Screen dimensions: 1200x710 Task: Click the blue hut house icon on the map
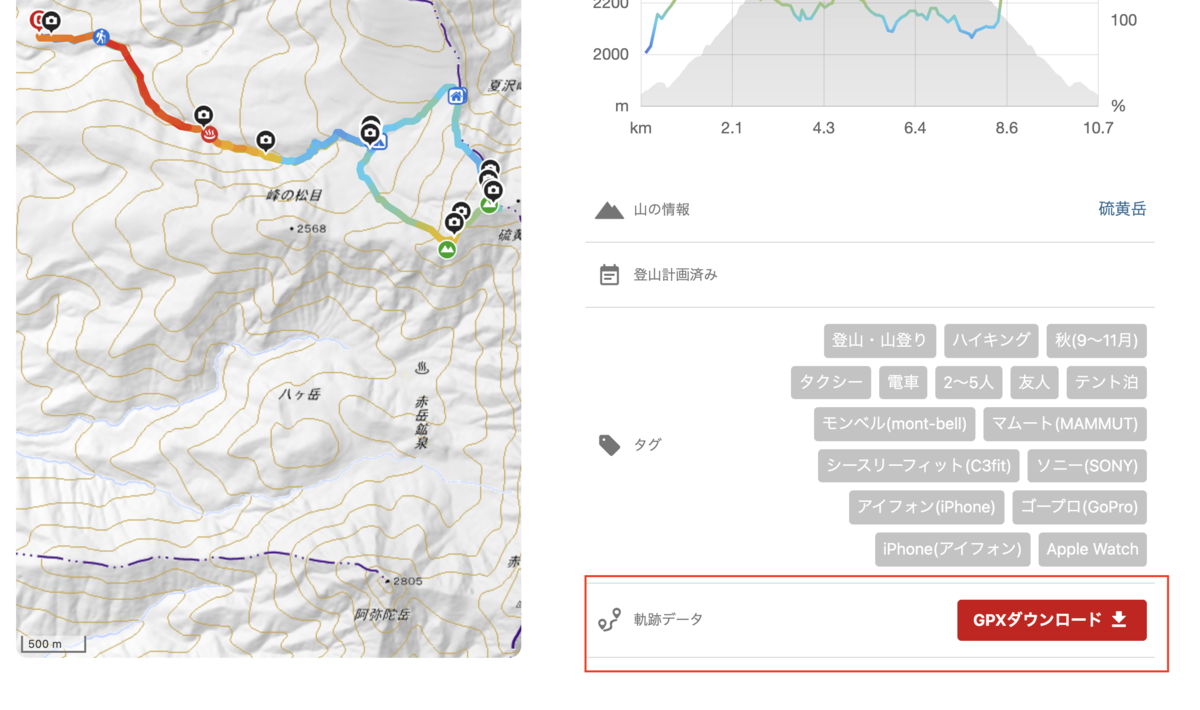456,96
